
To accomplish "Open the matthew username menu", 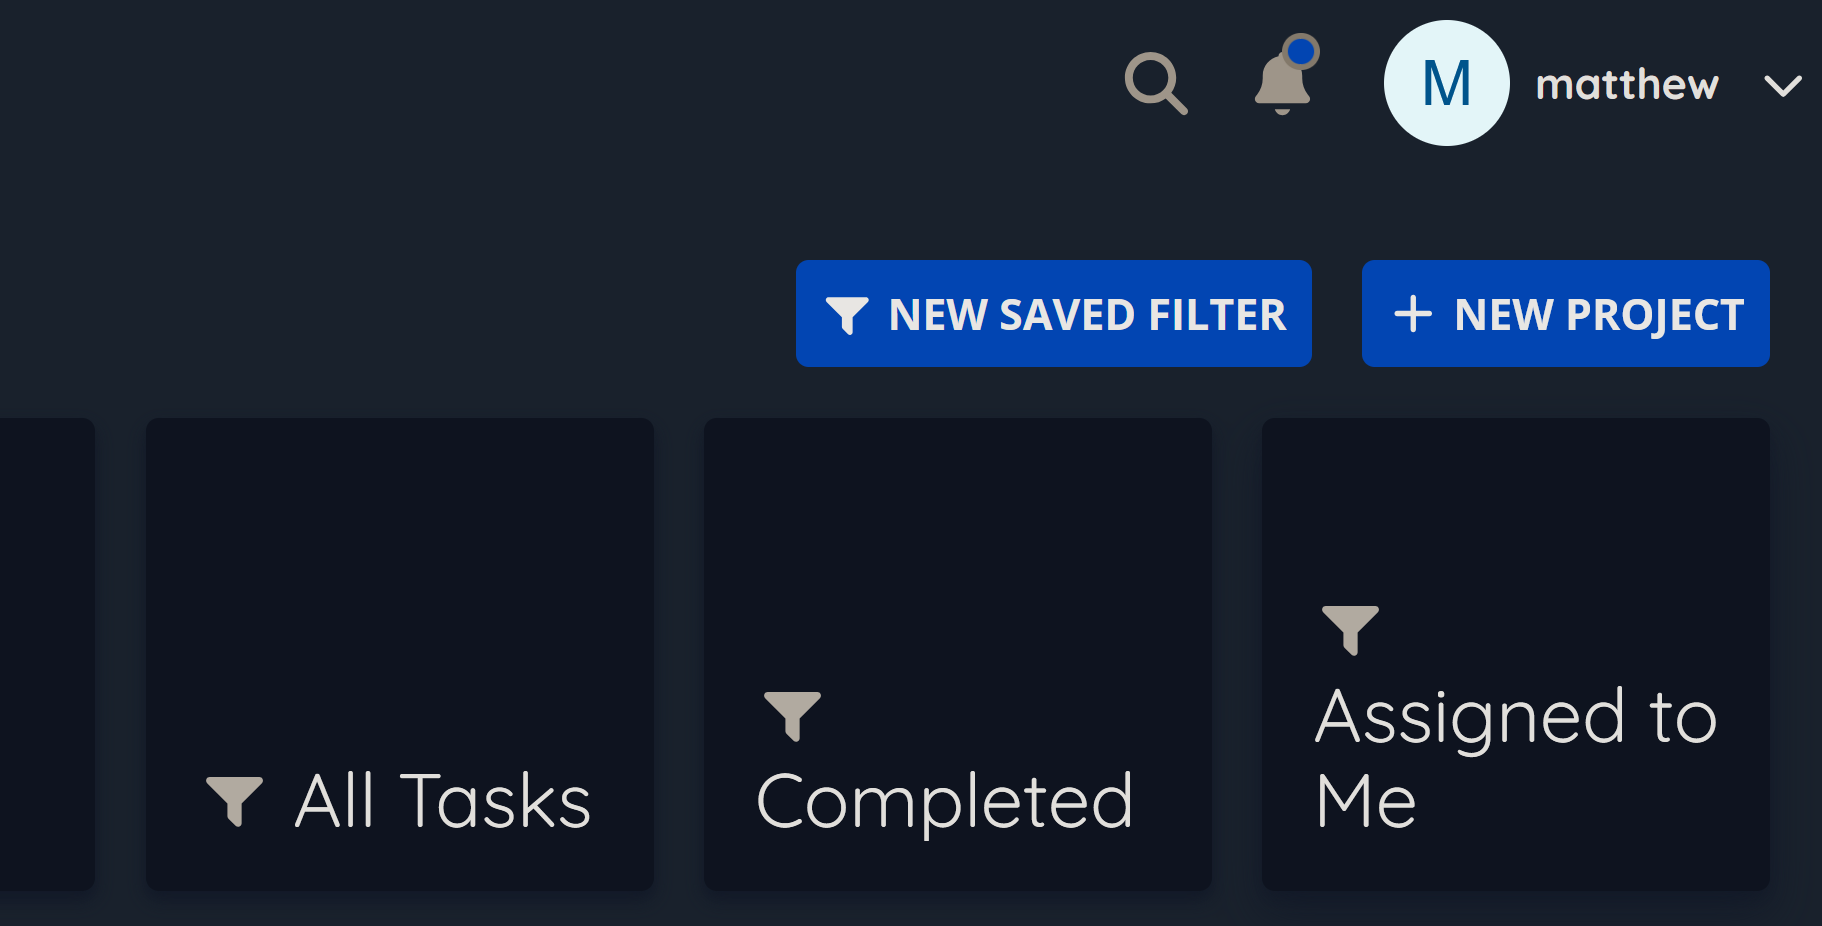I will [1627, 85].
